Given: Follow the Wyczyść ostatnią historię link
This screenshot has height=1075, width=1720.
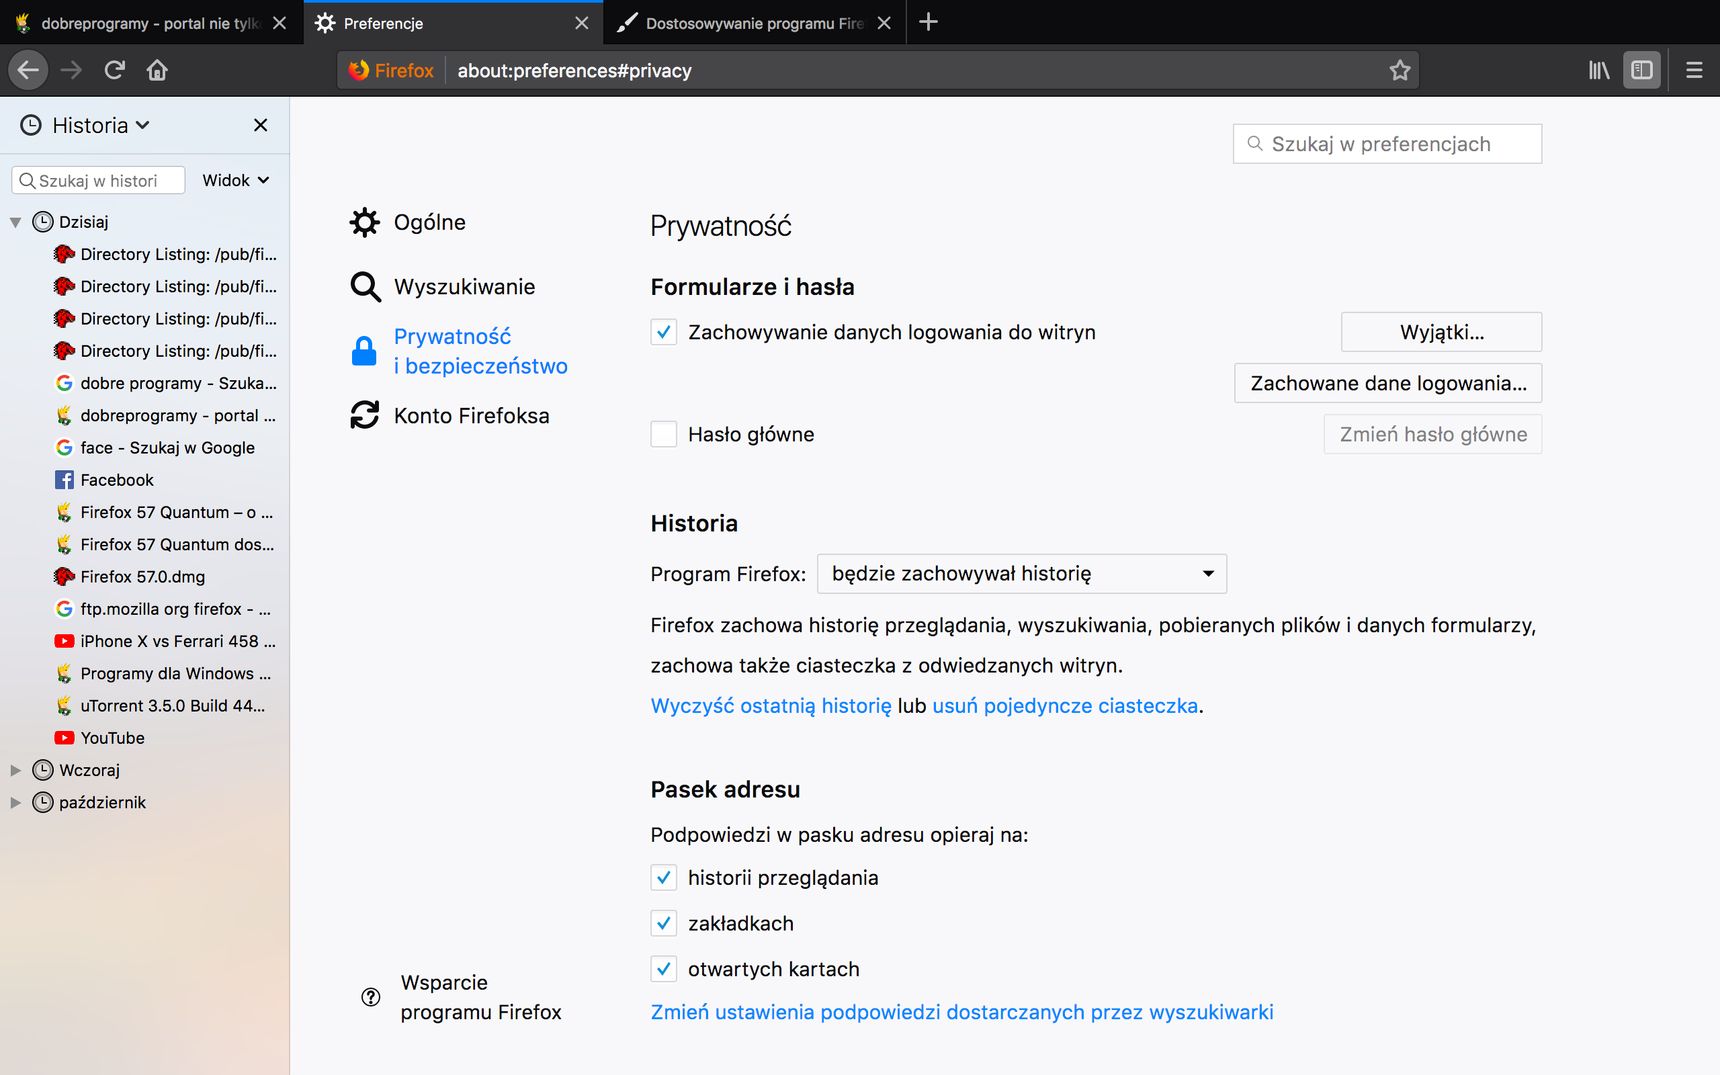Looking at the screenshot, I should pyautogui.click(x=771, y=706).
